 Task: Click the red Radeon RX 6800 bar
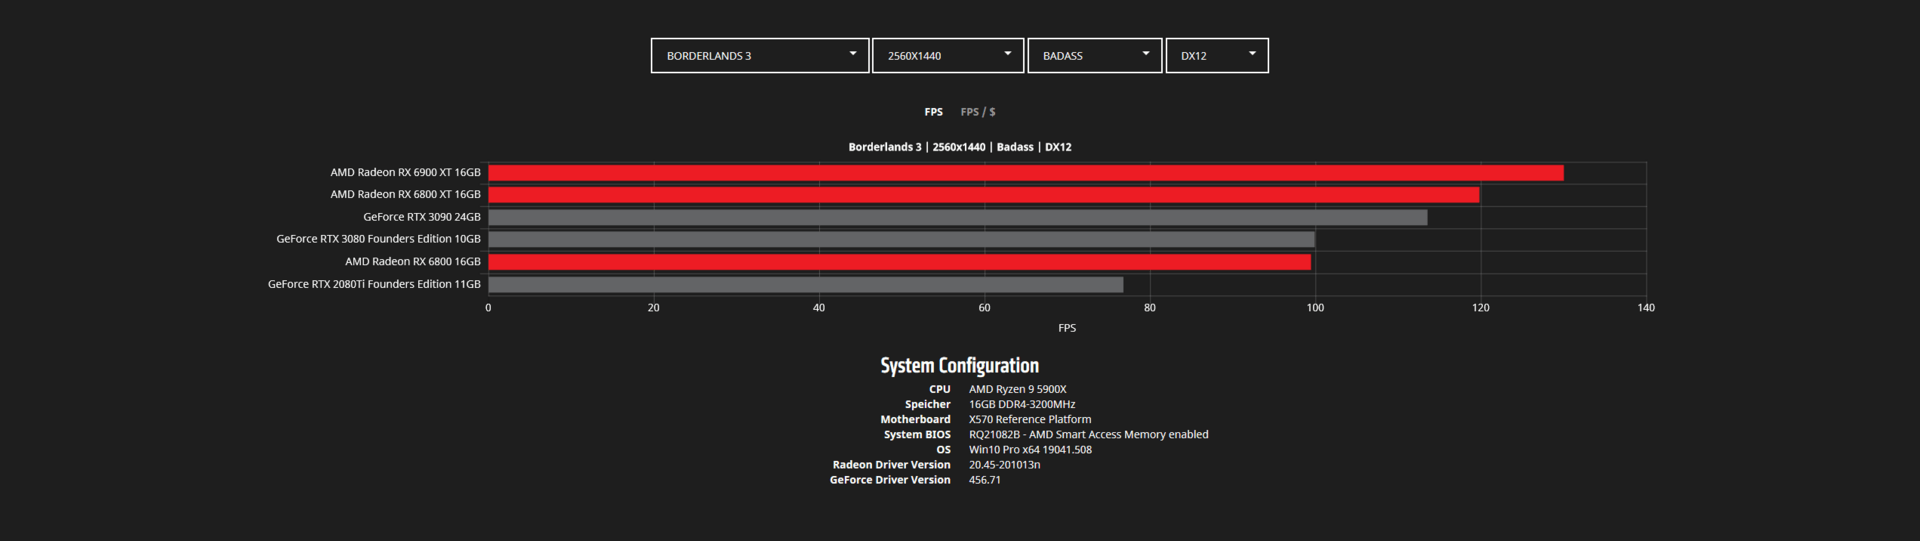pos(899,262)
